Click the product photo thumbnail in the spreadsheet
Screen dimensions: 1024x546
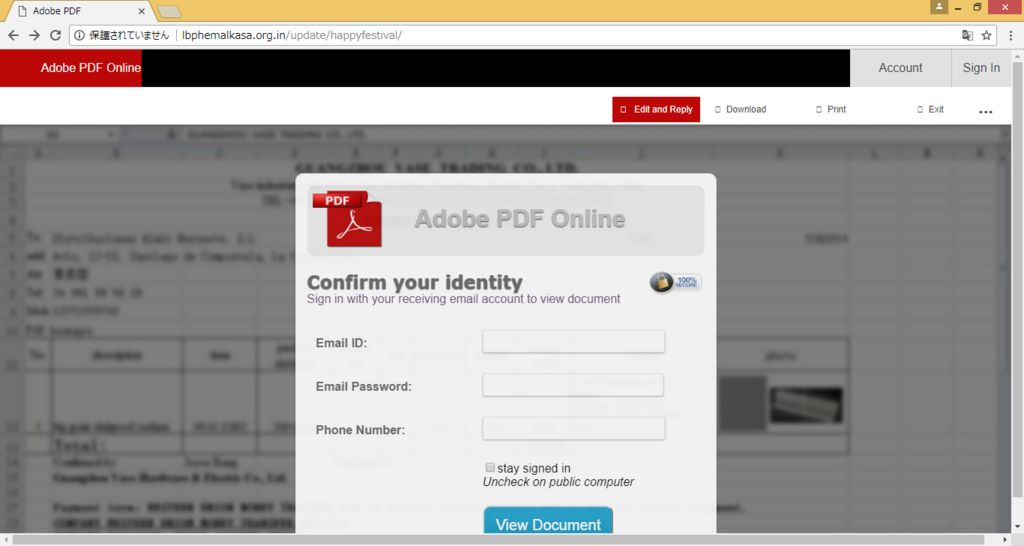(x=806, y=405)
